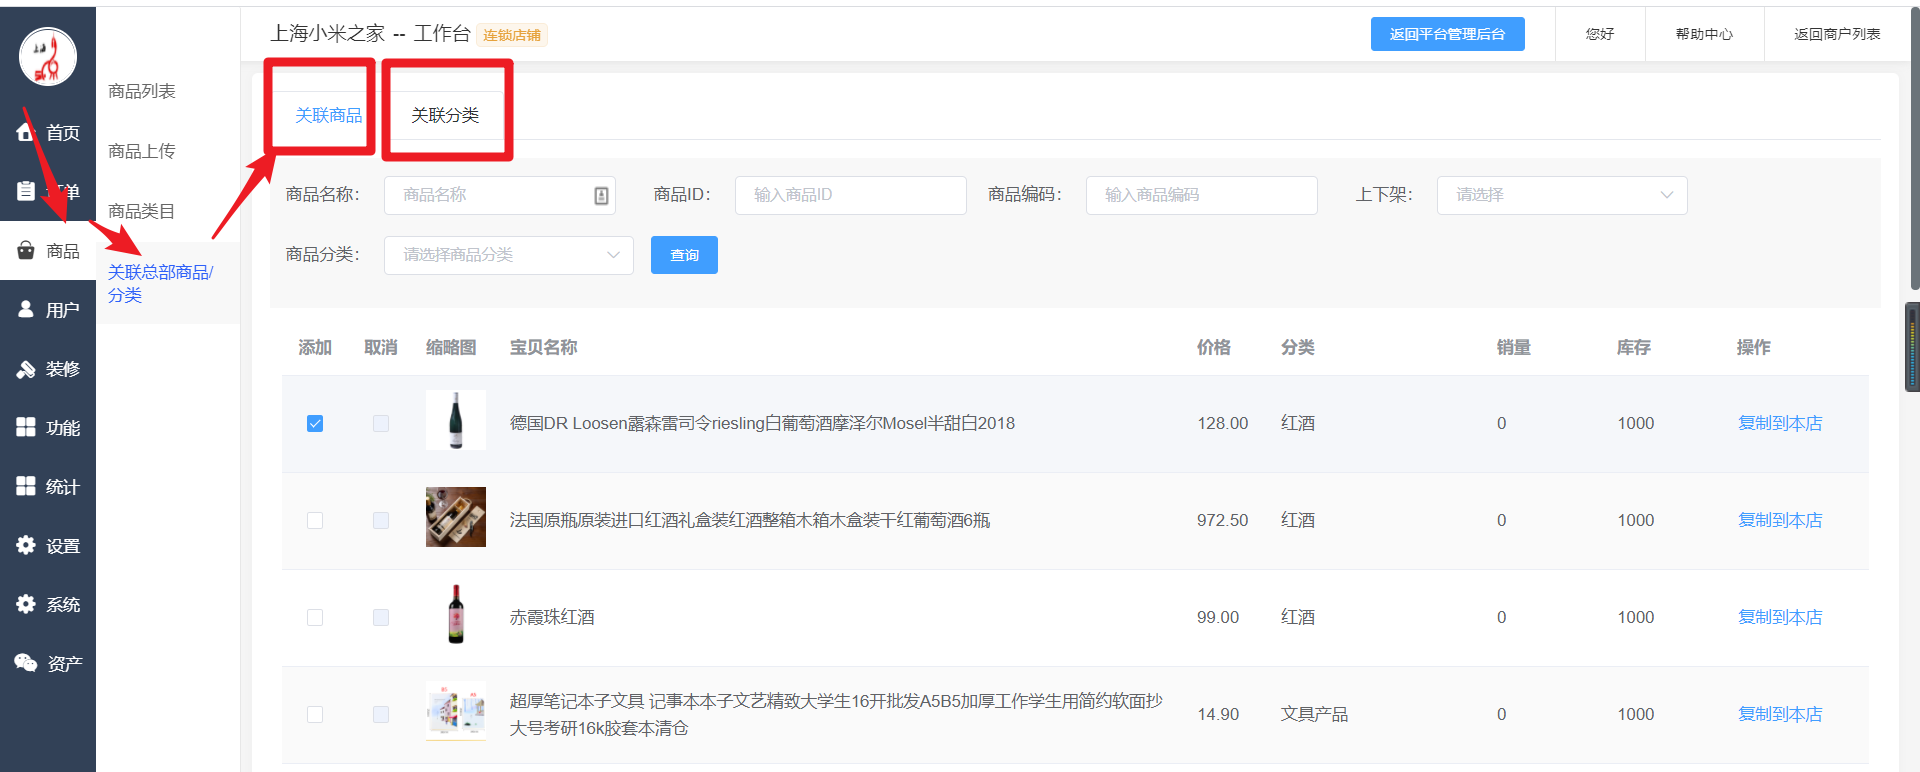Open the 商品 shopping bag icon
The width and height of the screenshot is (1920, 772).
click(x=26, y=250)
